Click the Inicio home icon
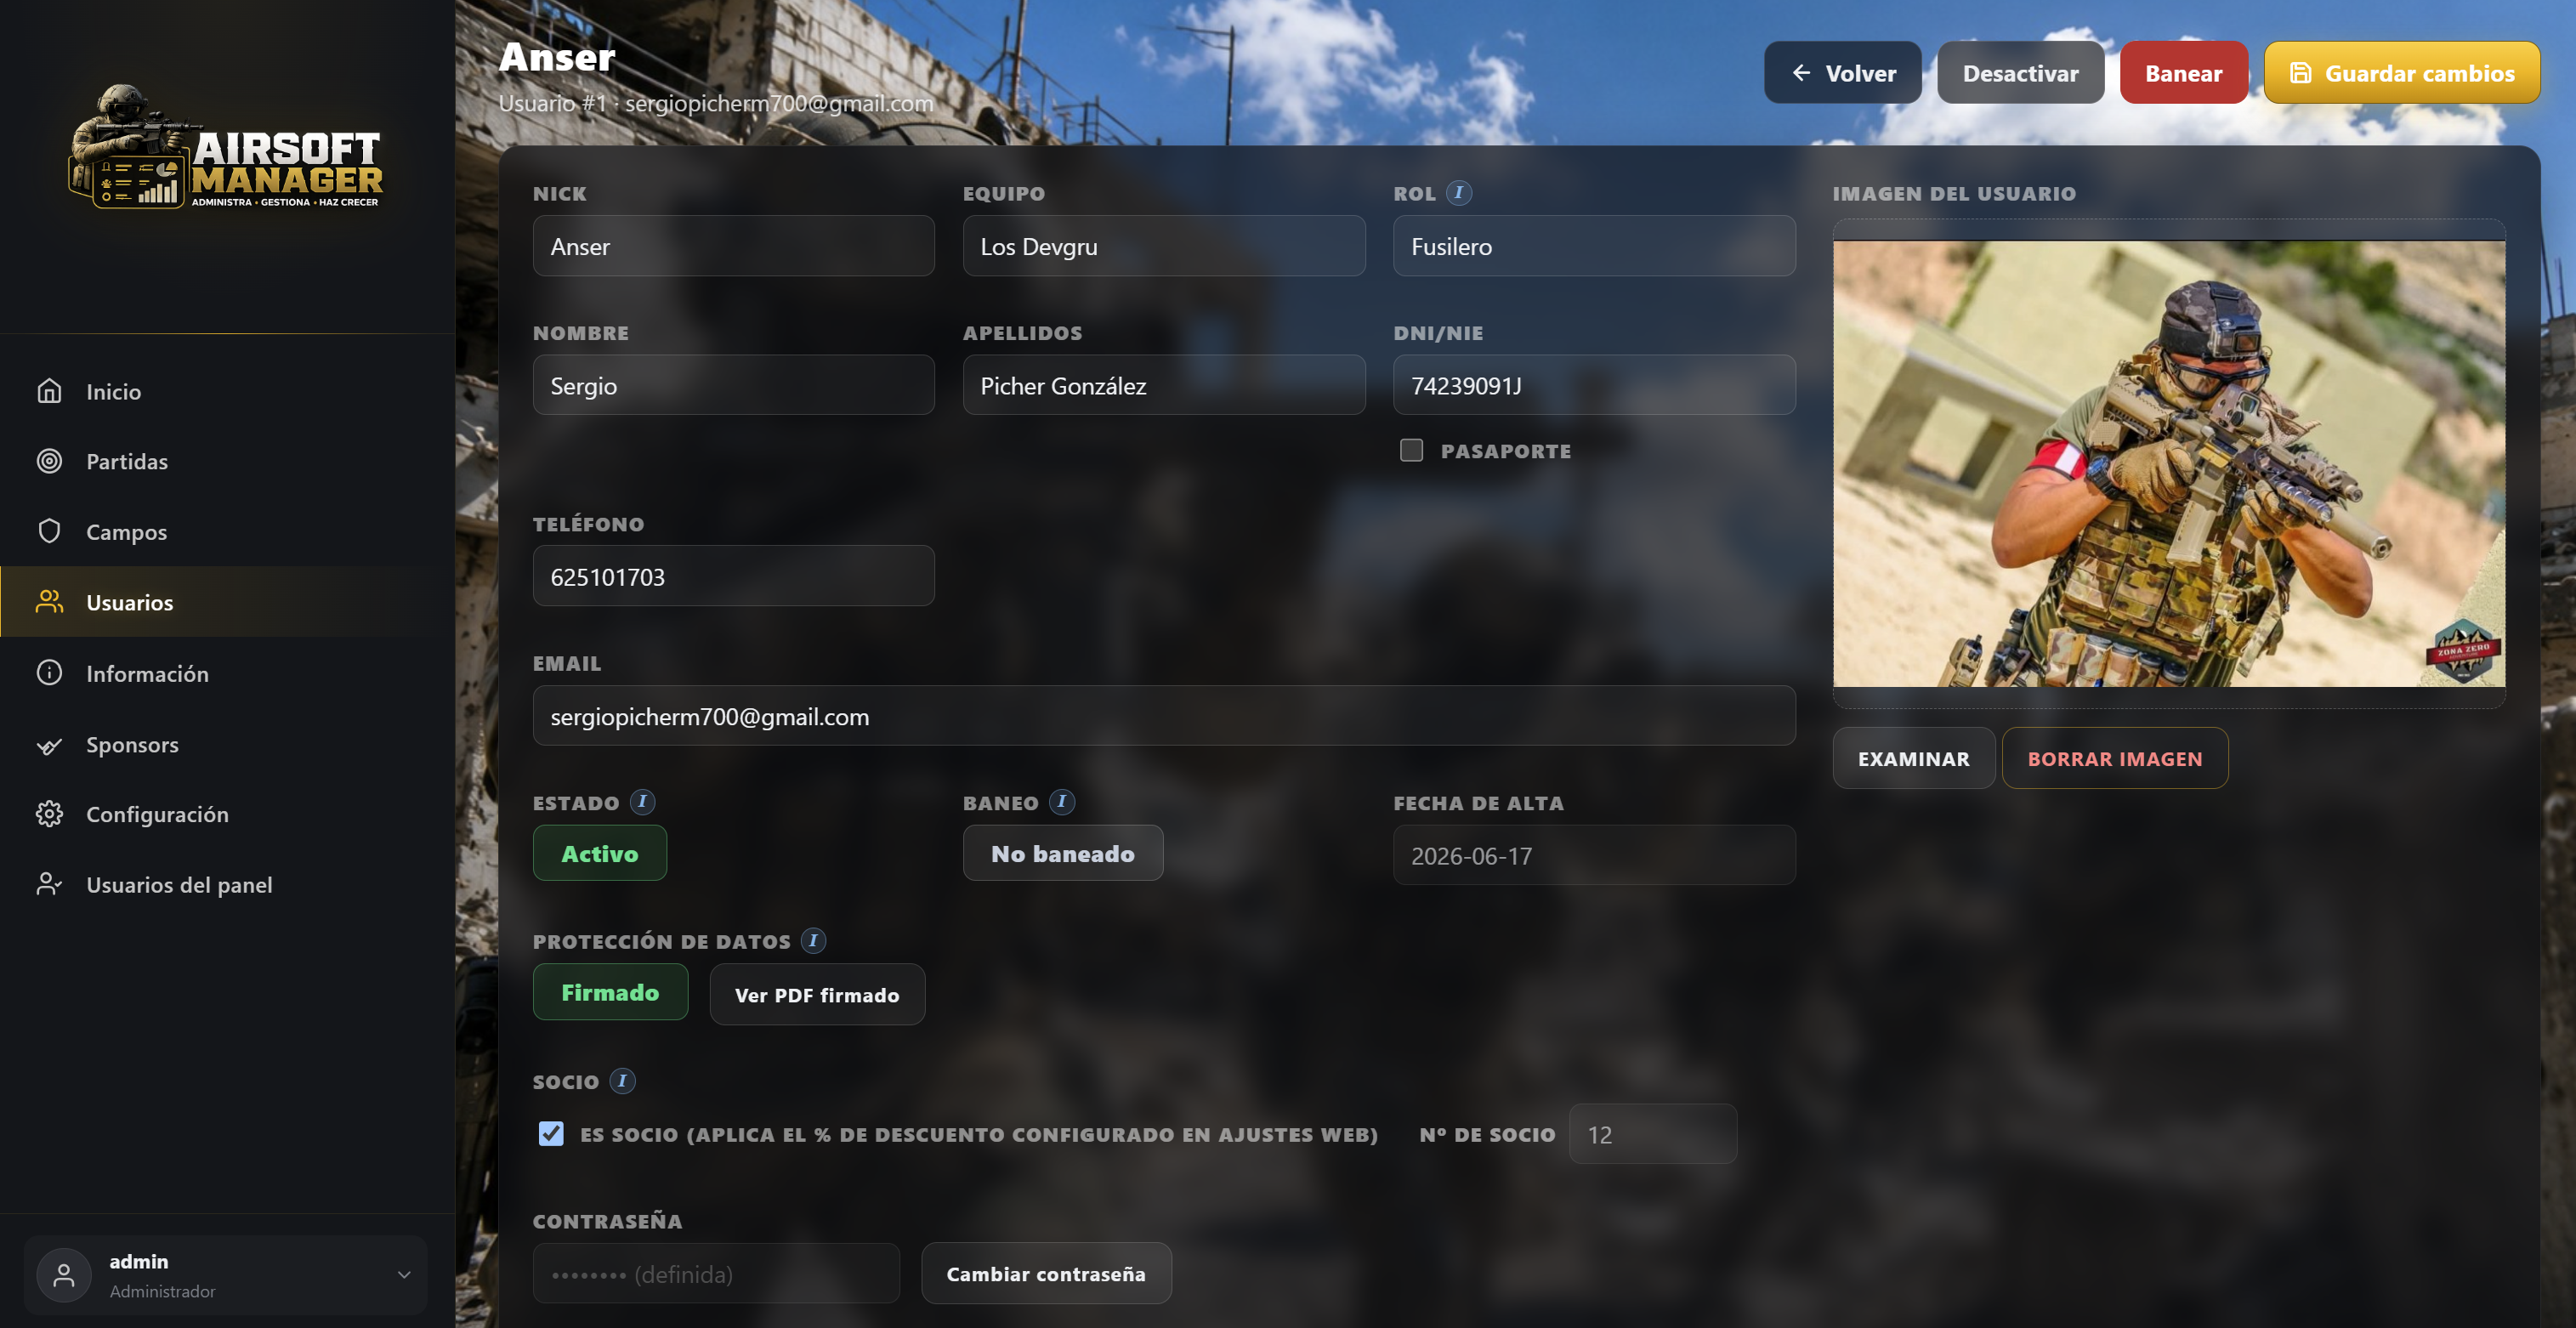 [x=49, y=391]
